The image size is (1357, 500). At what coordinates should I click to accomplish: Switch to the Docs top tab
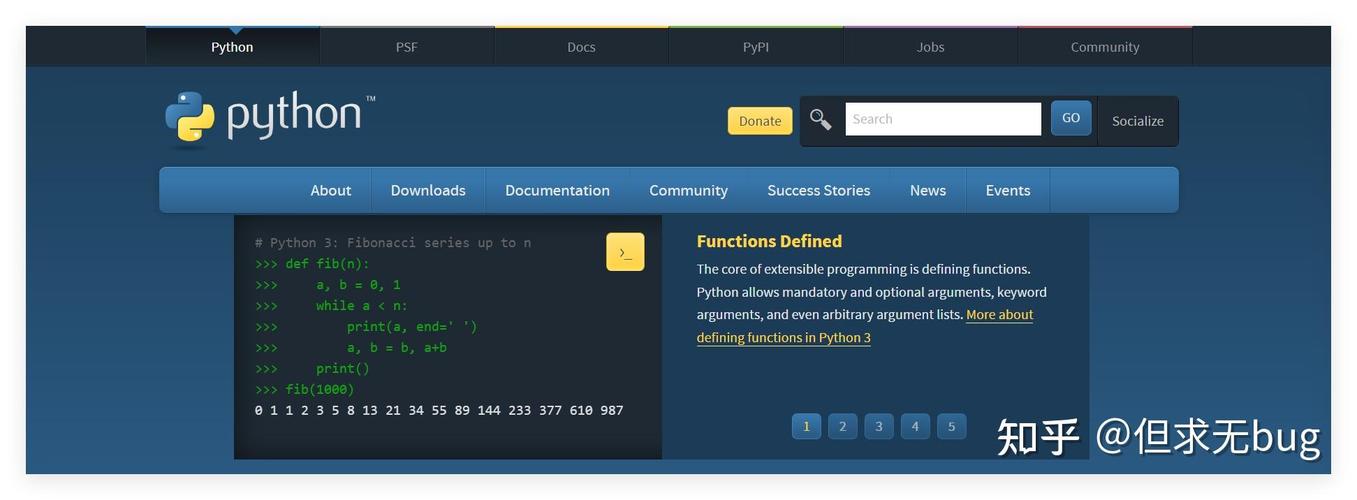581,47
